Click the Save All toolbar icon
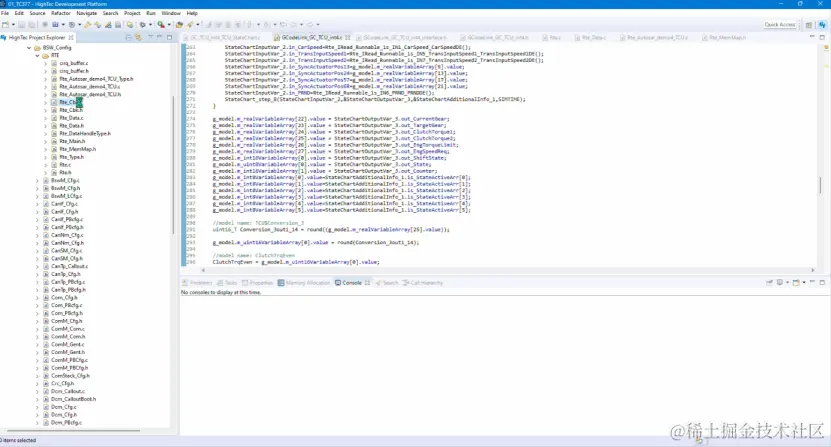 pyautogui.click(x=32, y=24)
